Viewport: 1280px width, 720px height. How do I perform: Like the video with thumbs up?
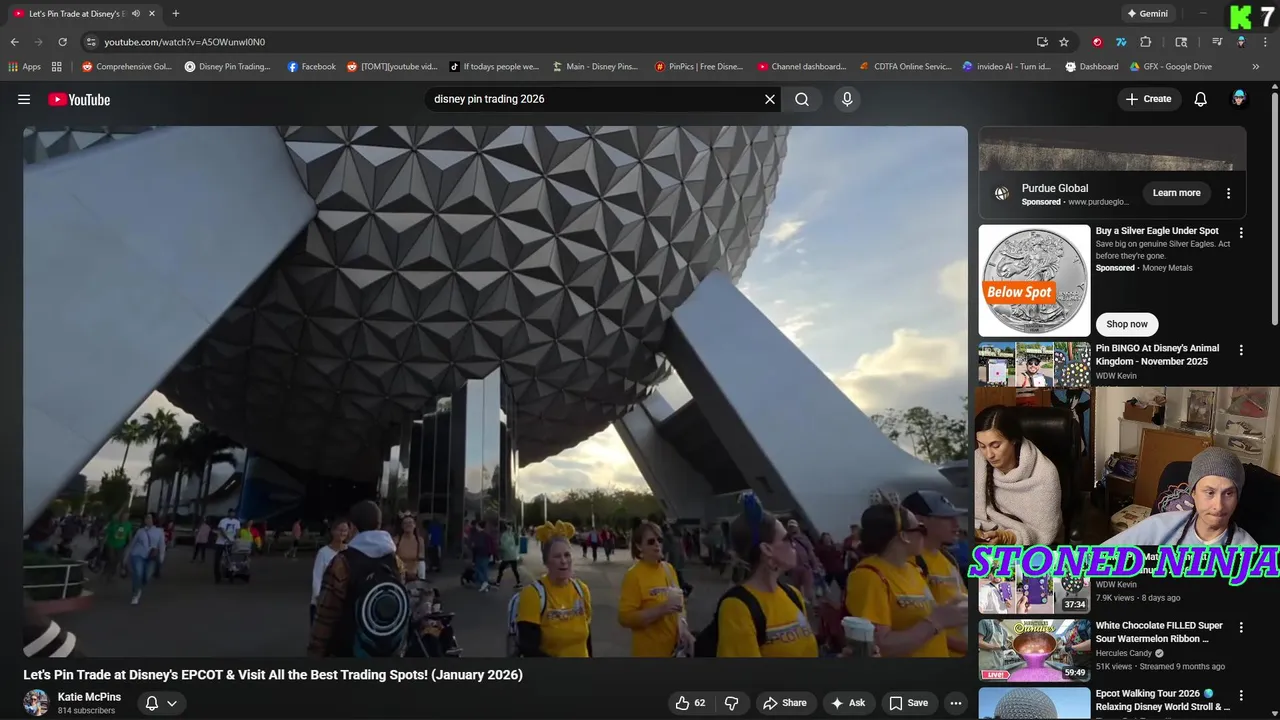tap(691, 703)
